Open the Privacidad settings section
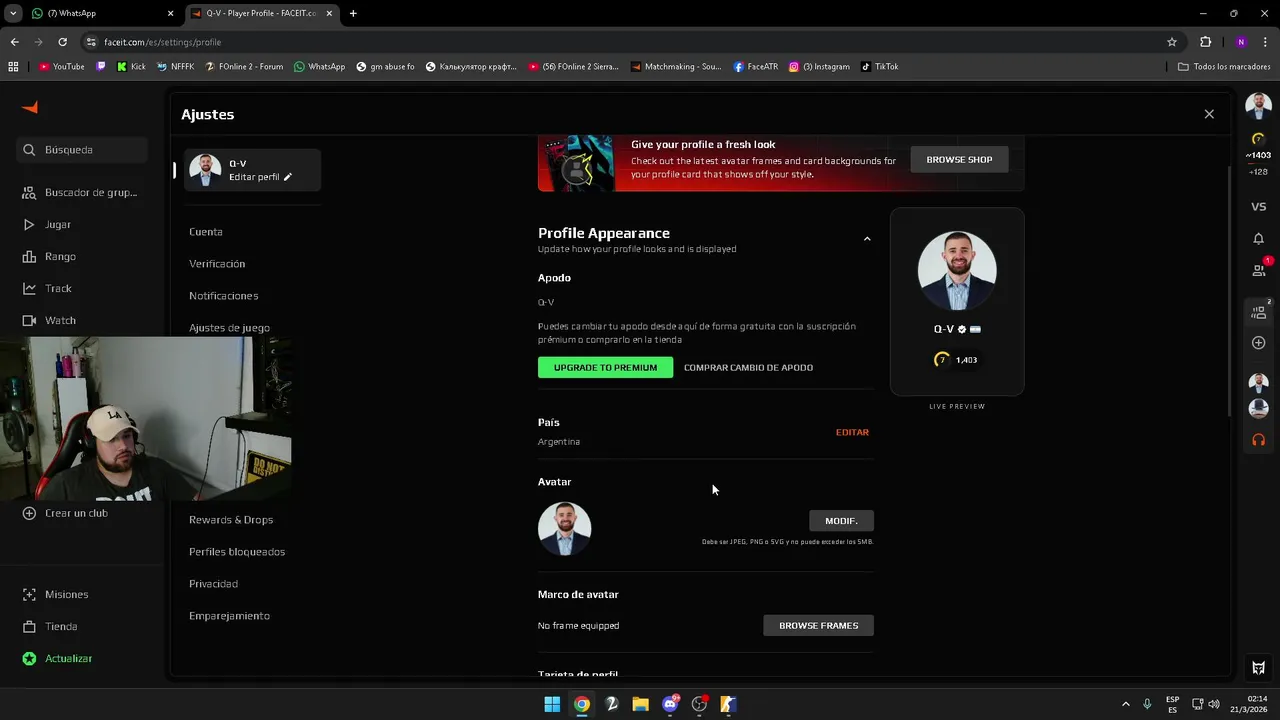The image size is (1280, 720). click(x=213, y=584)
